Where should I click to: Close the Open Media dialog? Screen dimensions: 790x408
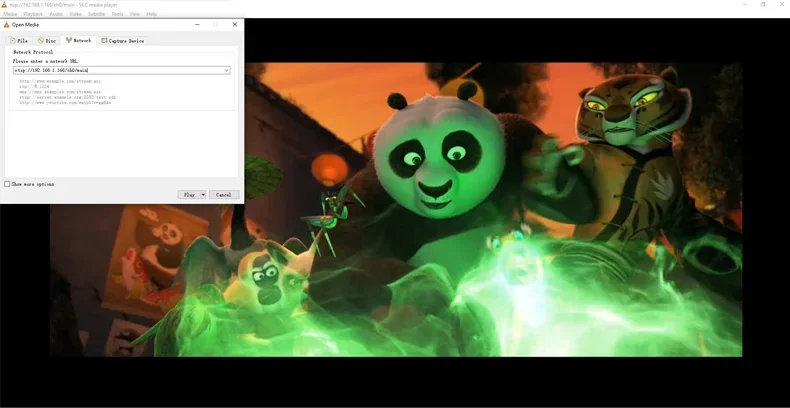pos(235,24)
